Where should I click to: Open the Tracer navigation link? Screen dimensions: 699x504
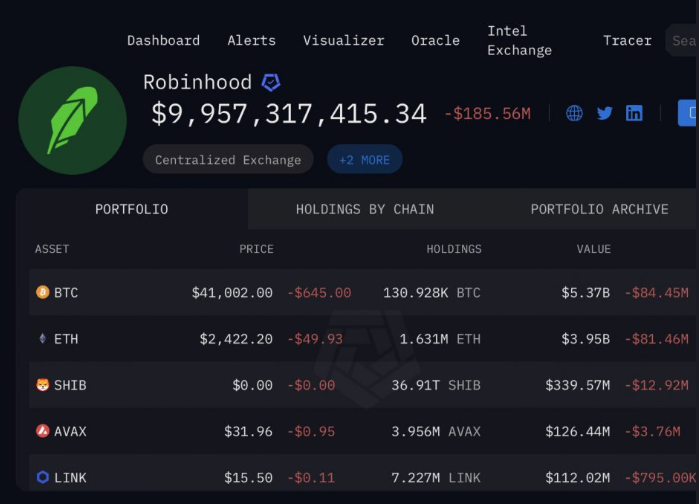(x=627, y=41)
